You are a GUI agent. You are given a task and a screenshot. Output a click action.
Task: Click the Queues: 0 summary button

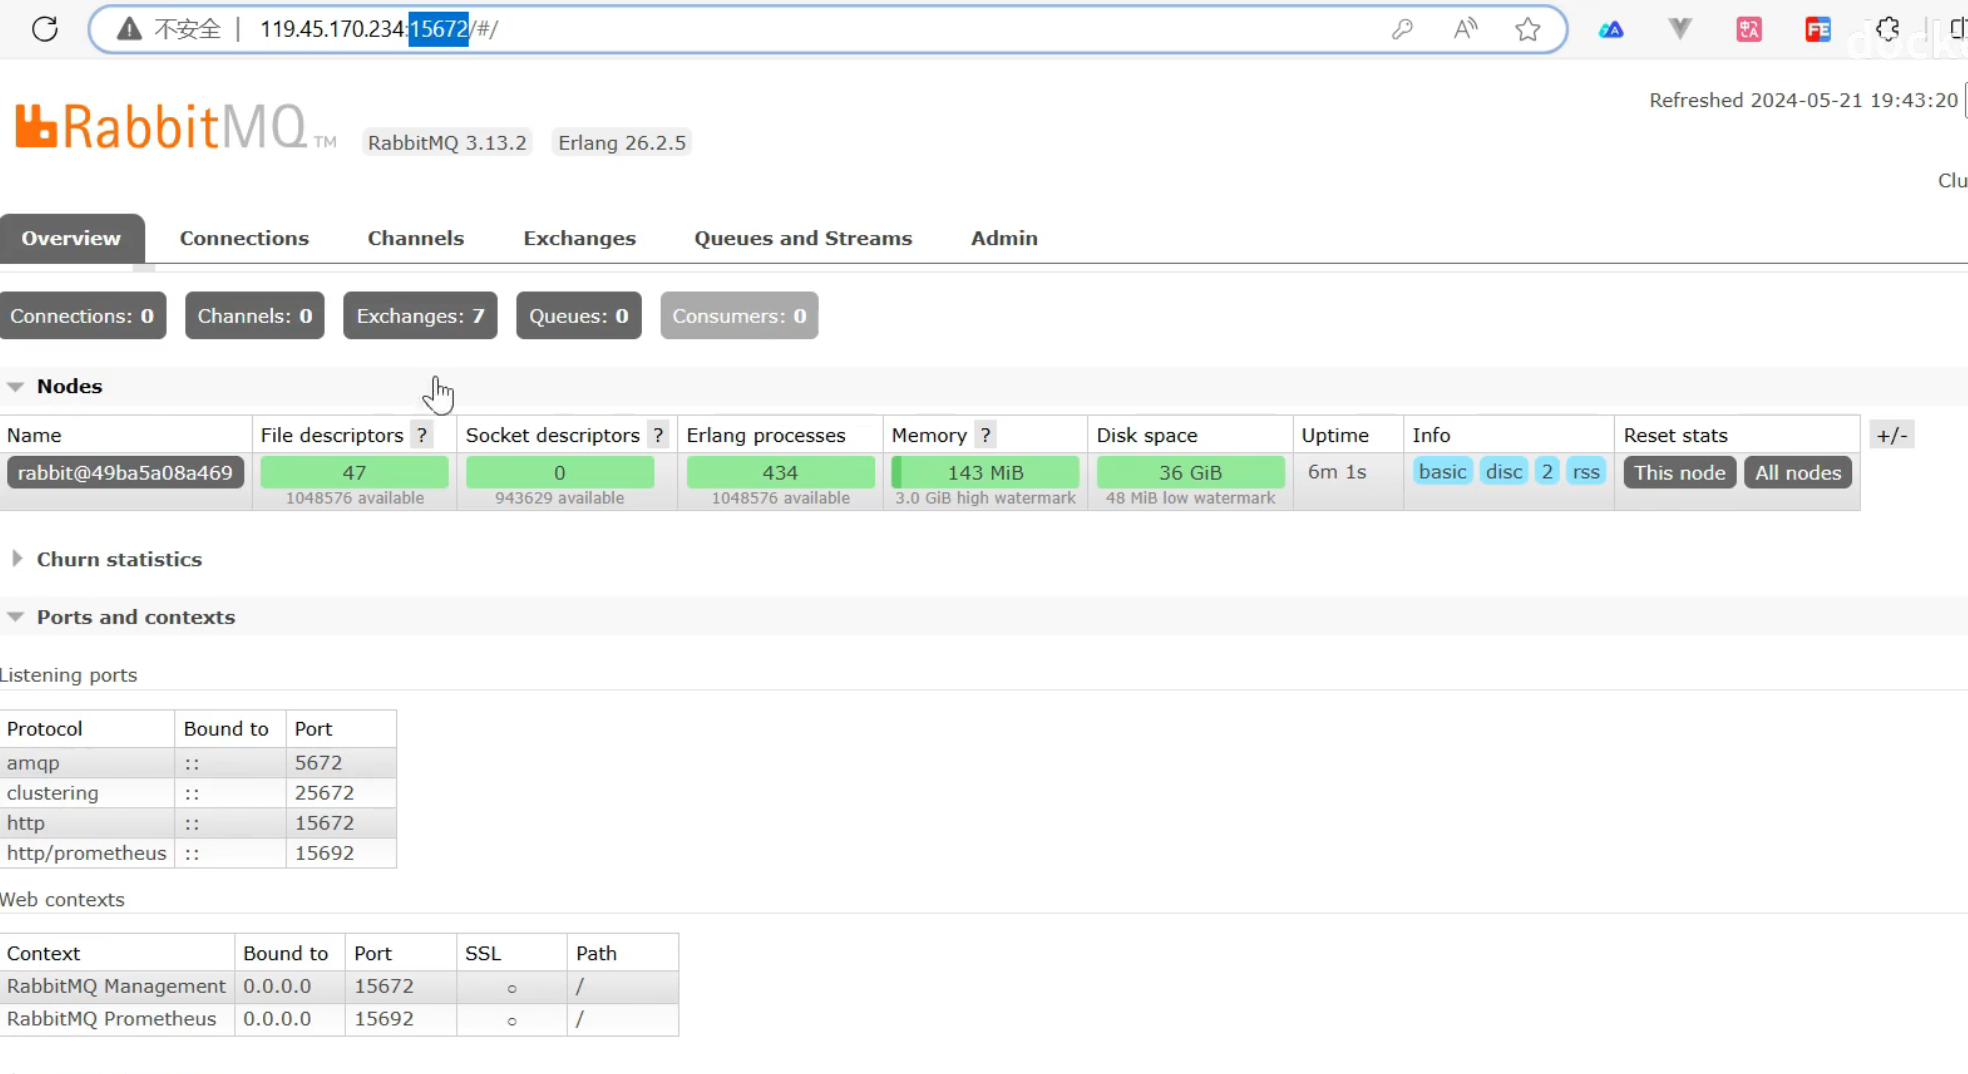(x=579, y=316)
